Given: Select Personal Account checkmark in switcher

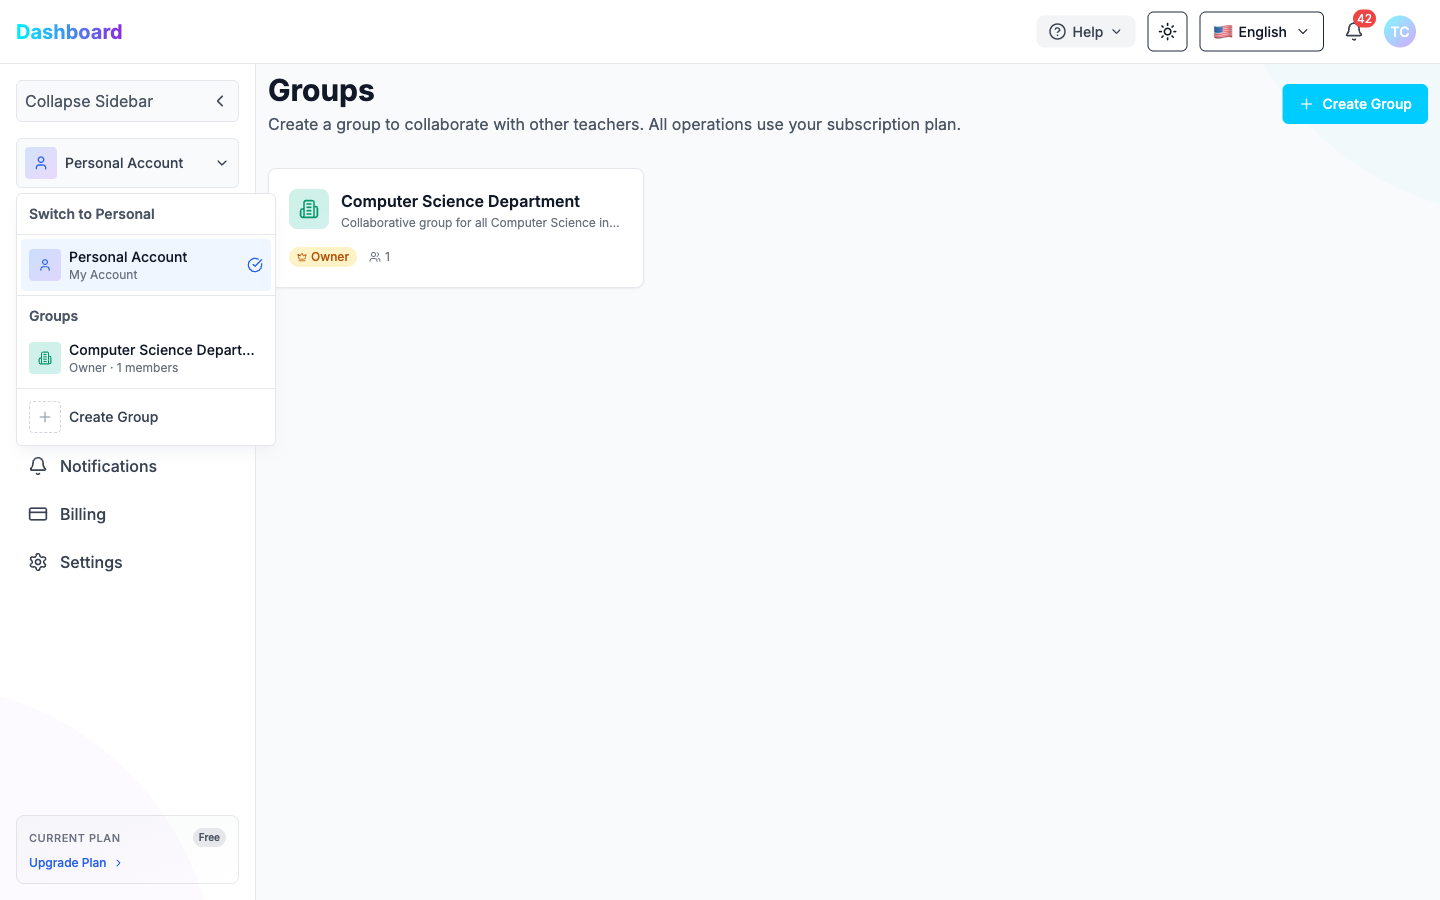Looking at the screenshot, I should pyautogui.click(x=255, y=265).
